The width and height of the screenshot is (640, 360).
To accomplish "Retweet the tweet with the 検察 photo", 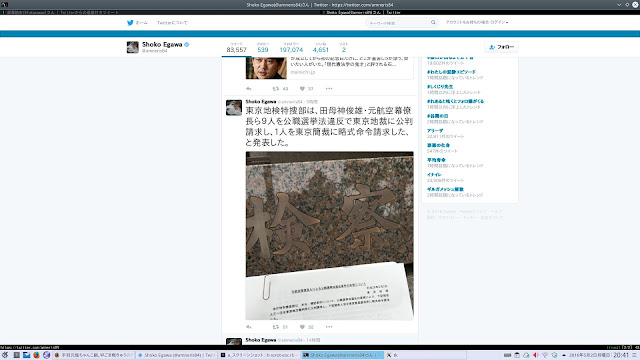I will 276,327.
